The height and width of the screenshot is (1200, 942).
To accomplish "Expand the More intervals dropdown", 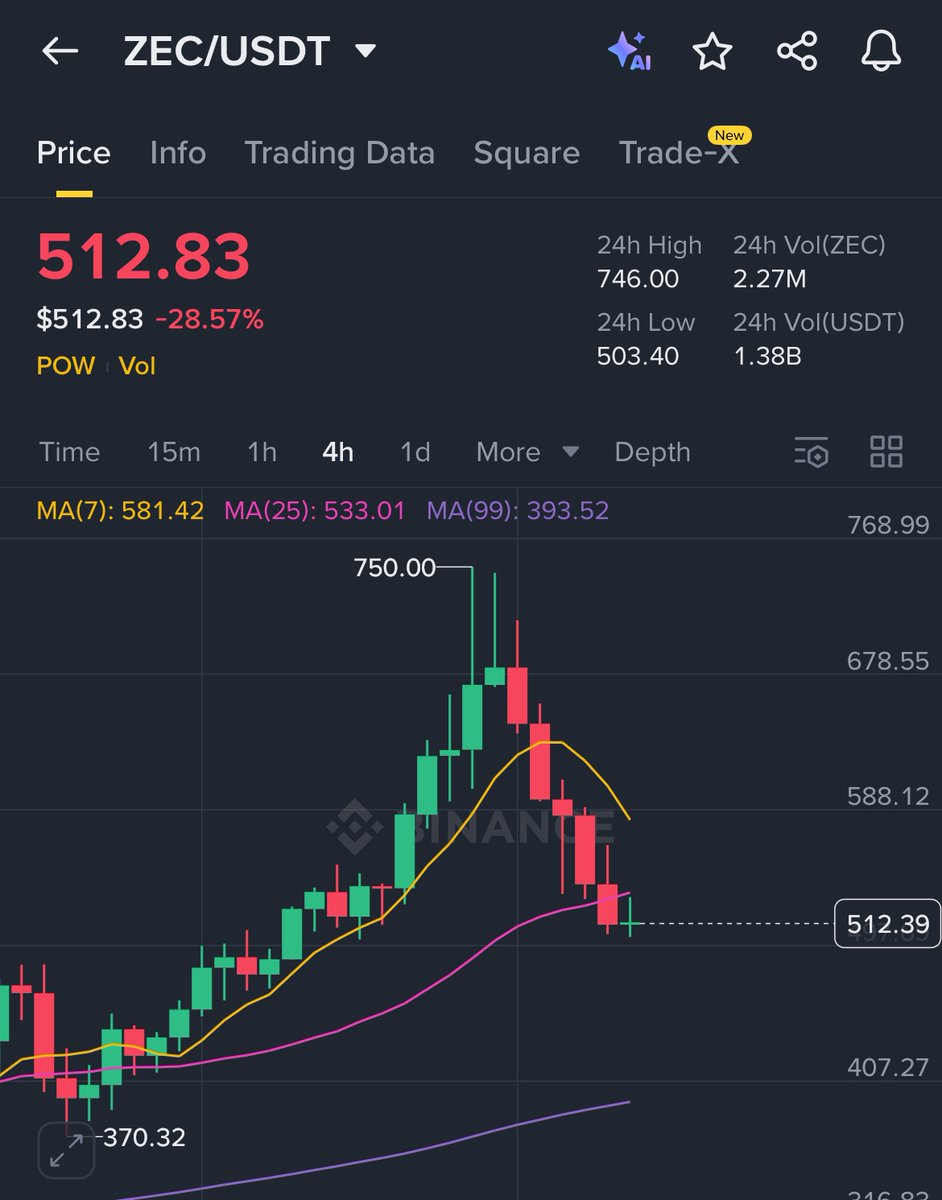I will [x=527, y=452].
